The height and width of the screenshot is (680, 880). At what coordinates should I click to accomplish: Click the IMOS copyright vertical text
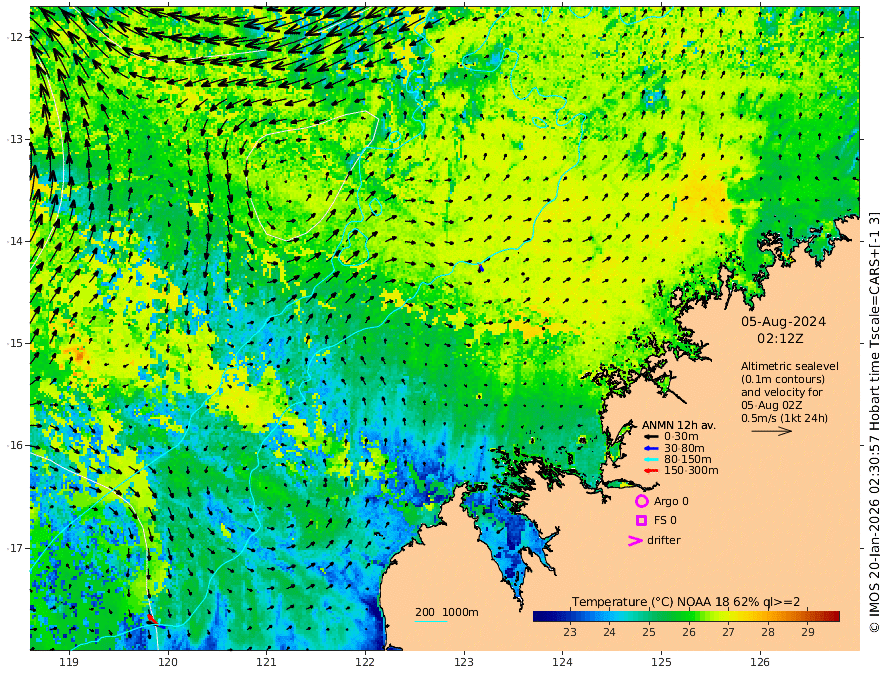click(874, 421)
